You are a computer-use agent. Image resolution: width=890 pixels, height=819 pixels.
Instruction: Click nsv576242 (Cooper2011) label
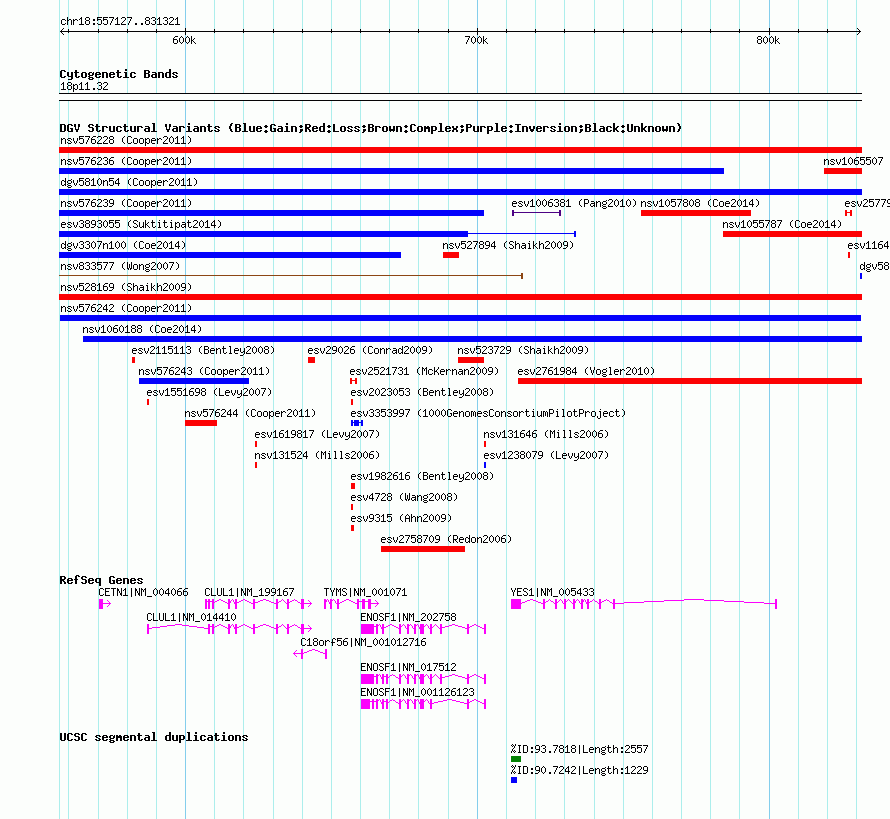point(126,308)
